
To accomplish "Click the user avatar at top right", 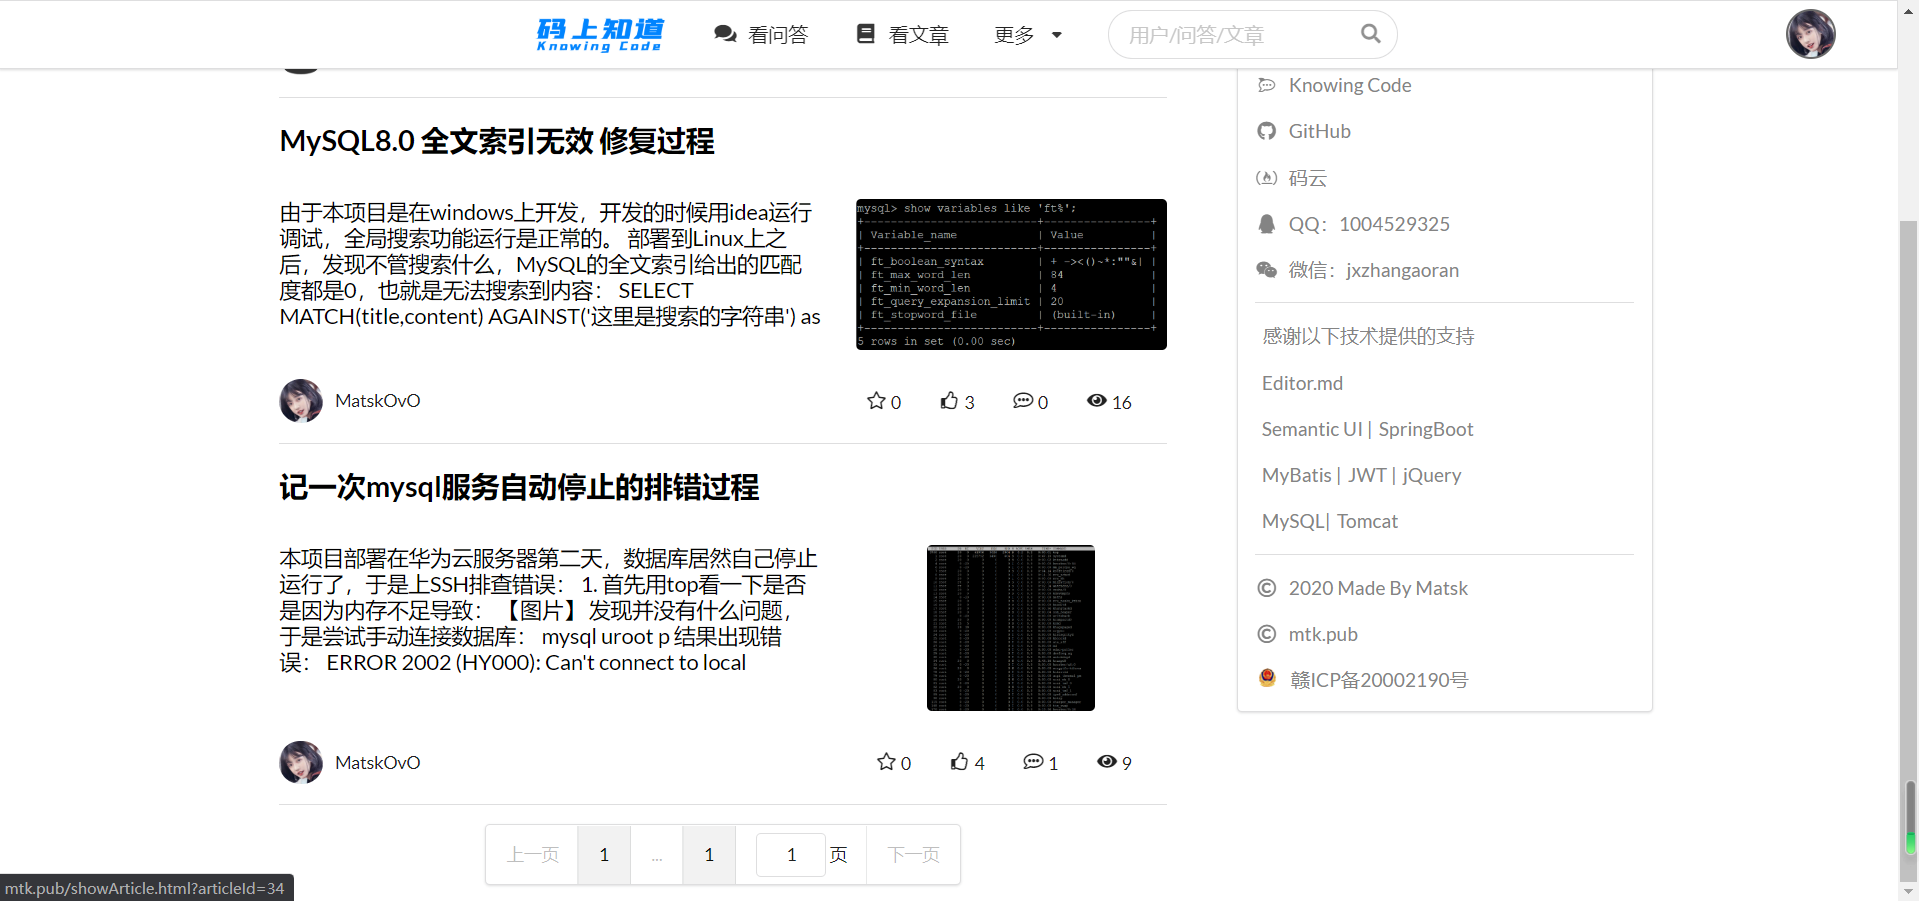I will pyautogui.click(x=1809, y=33).
